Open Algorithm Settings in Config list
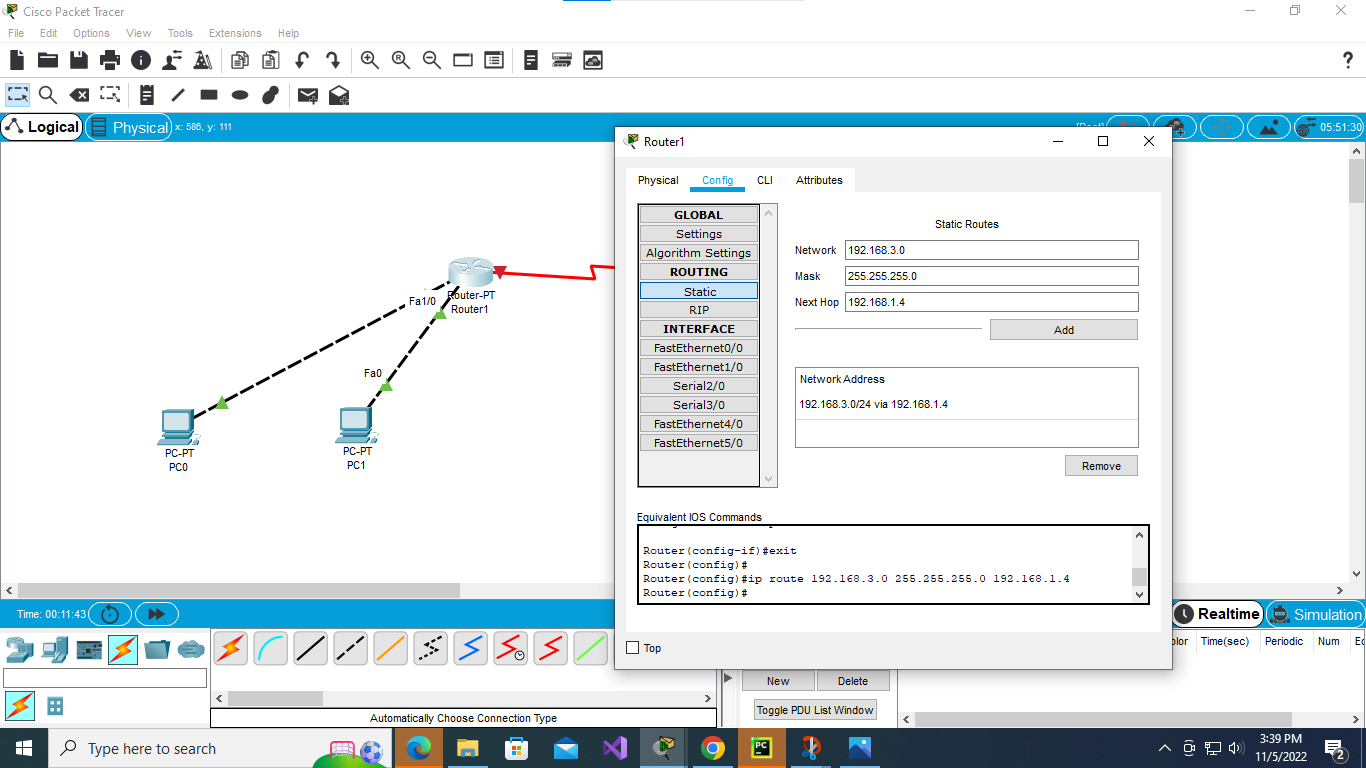The width and height of the screenshot is (1366, 768). coord(699,253)
